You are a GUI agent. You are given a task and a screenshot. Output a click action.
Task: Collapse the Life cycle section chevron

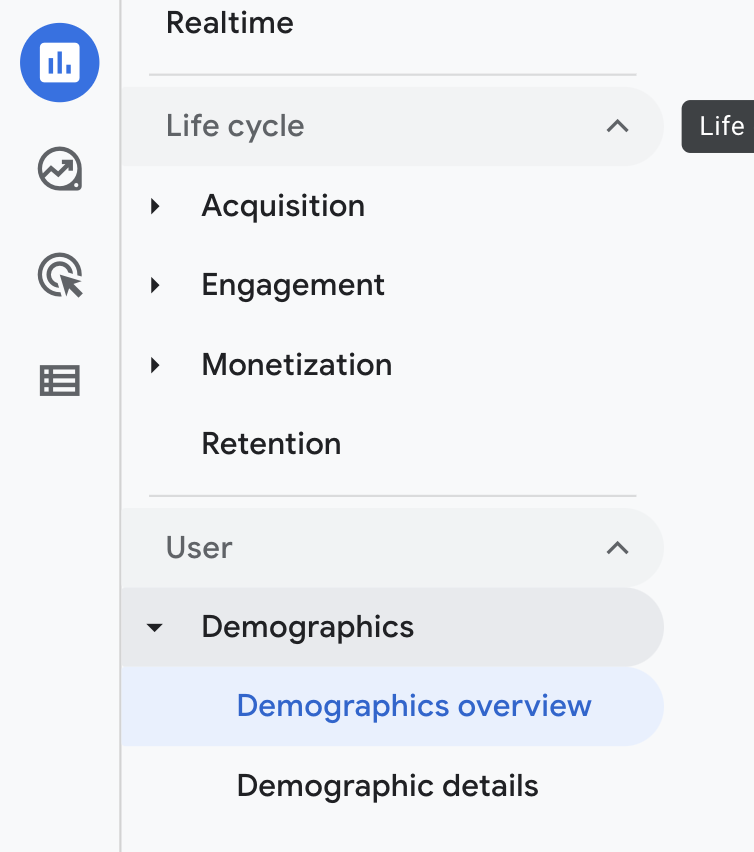(618, 127)
